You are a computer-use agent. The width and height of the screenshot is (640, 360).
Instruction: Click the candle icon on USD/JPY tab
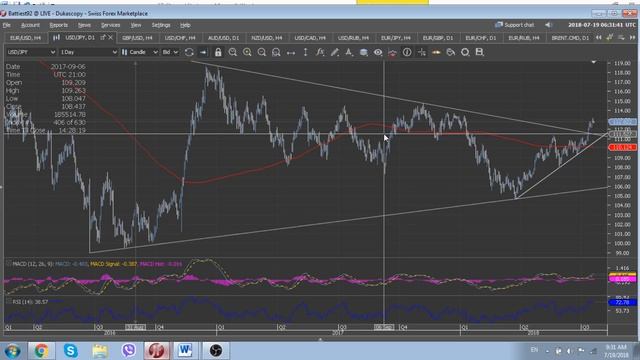tap(56, 37)
